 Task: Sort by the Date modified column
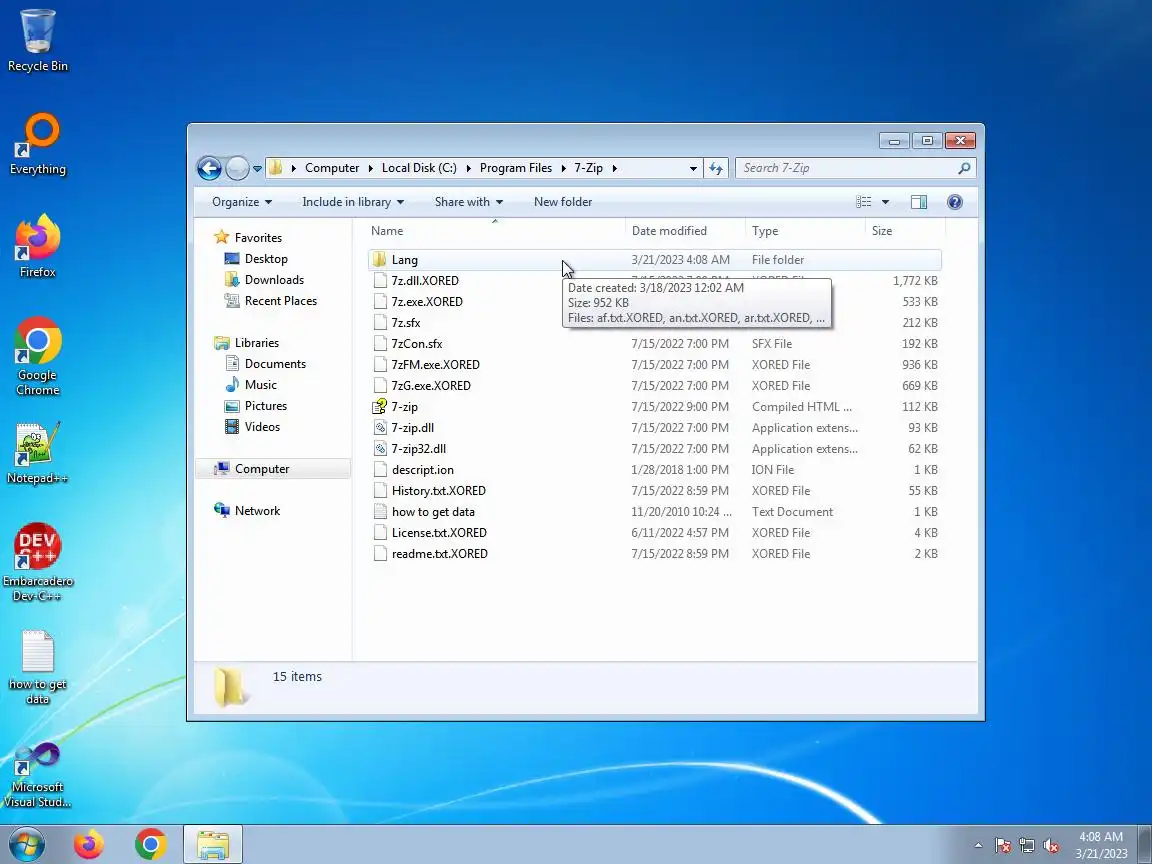[x=685, y=231]
